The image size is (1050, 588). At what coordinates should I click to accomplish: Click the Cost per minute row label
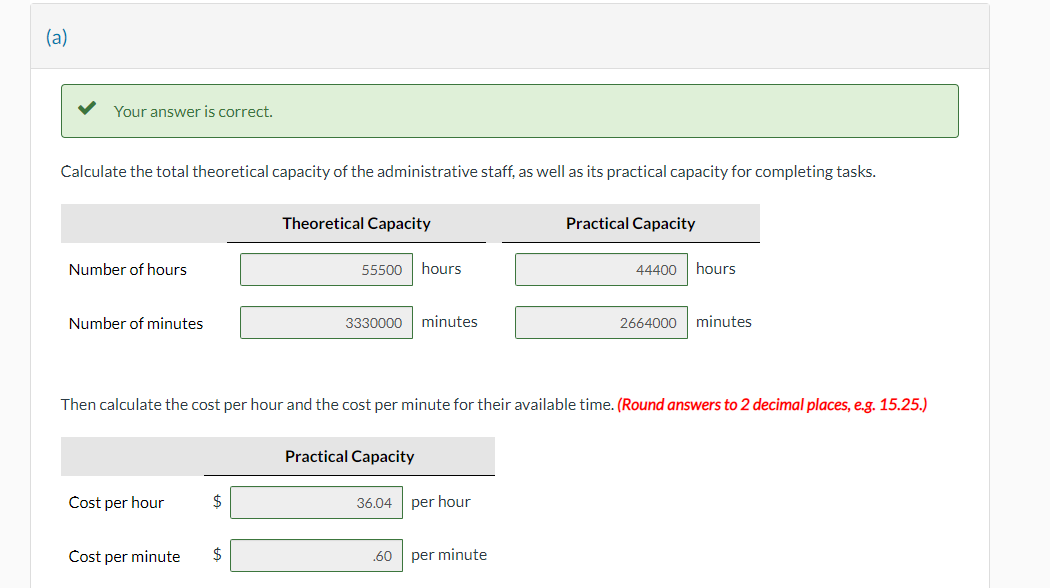click(x=124, y=555)
